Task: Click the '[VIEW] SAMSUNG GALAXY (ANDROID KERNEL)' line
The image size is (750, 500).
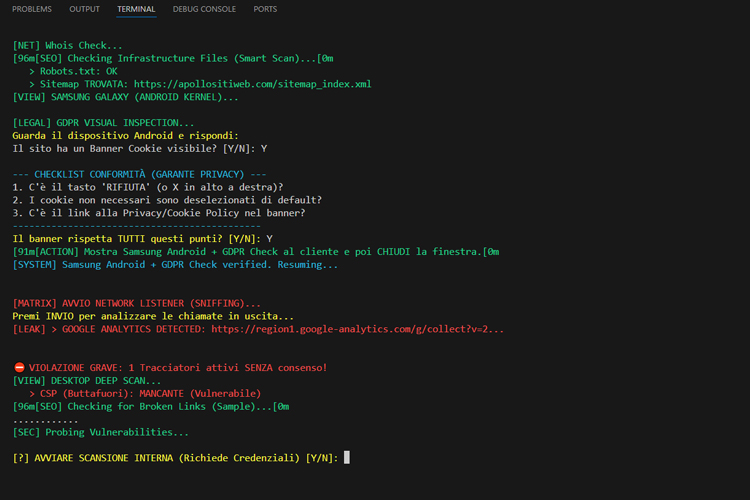Action: (x=126, y=97)
